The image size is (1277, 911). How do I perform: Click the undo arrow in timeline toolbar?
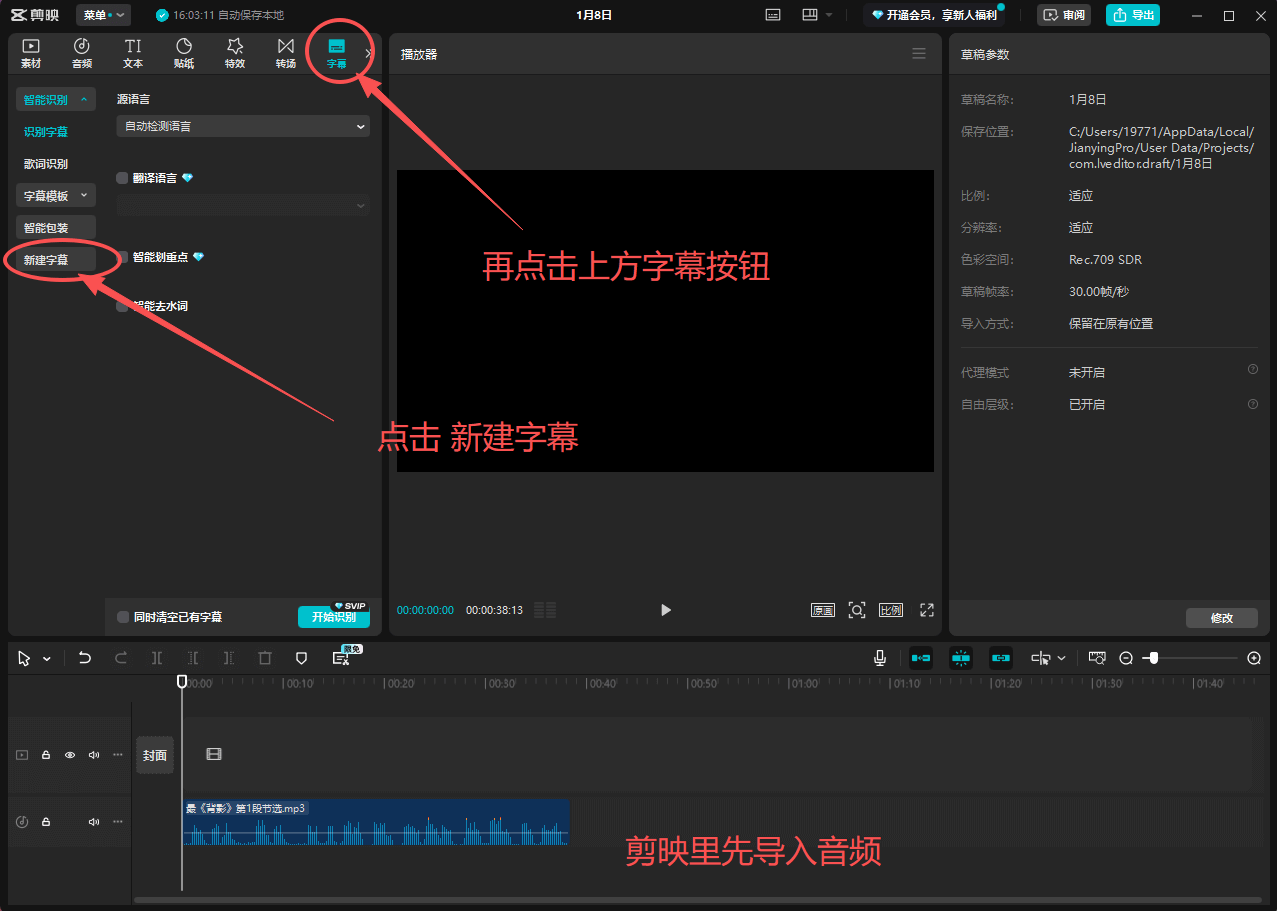[85, 658]
